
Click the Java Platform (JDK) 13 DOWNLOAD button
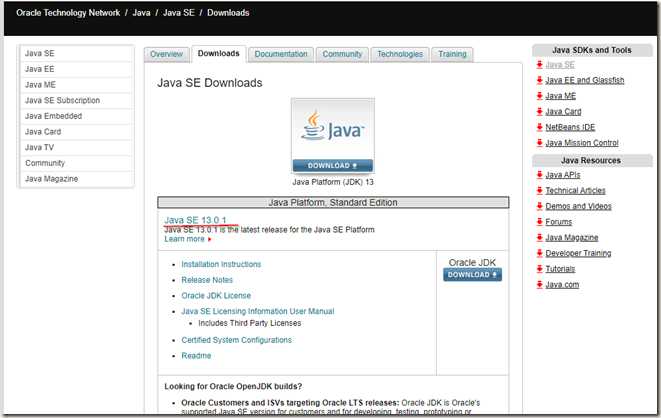tap(333, 166)
